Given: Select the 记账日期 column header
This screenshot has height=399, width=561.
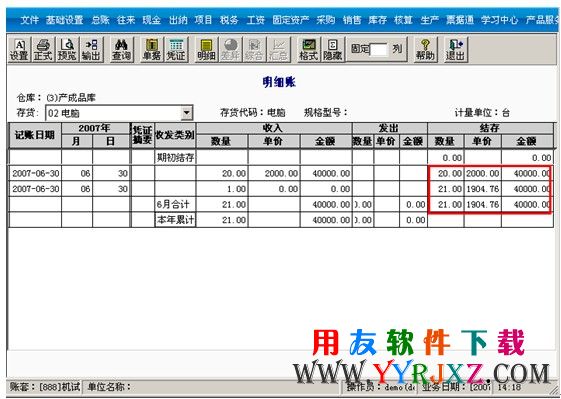Looking at the screenshot, I should point(35,135).
